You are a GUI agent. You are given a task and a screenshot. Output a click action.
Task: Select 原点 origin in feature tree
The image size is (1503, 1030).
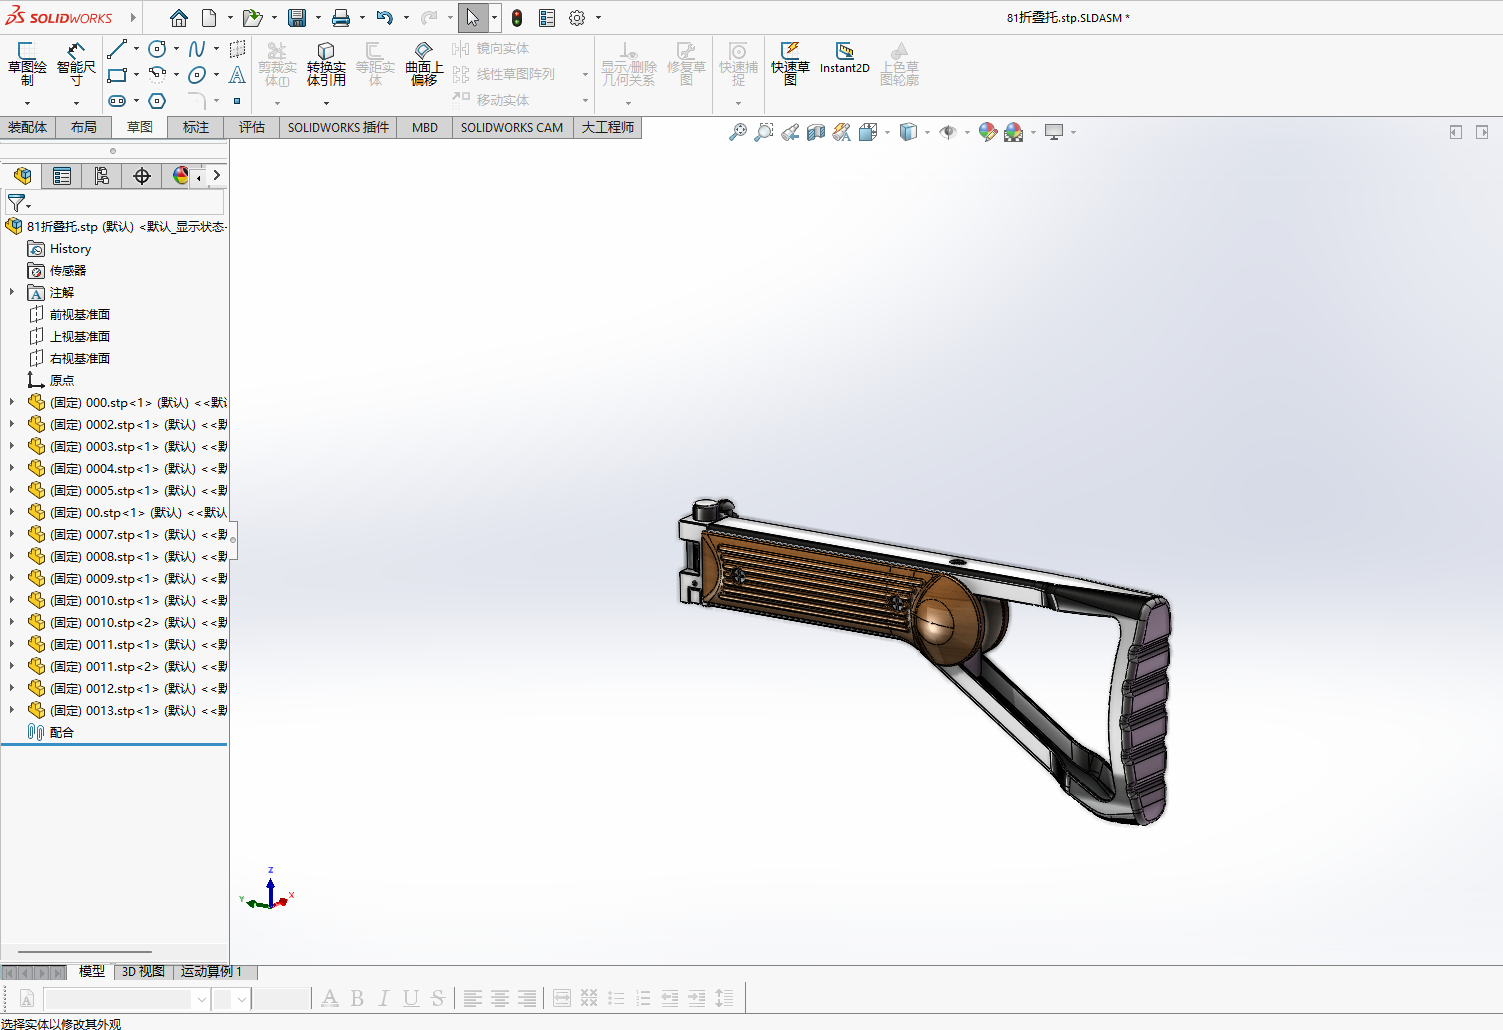coord(51,380)
